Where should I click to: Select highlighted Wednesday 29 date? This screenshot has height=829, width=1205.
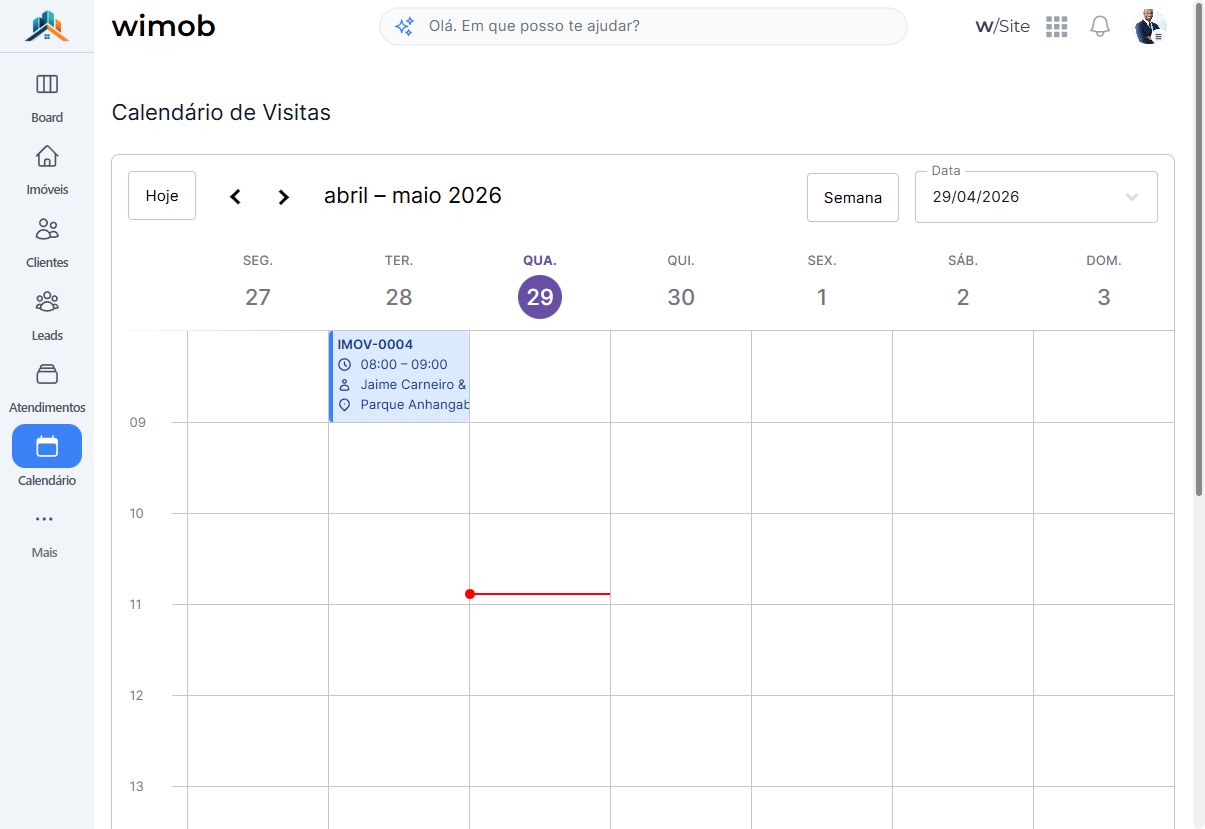[540, 297]
